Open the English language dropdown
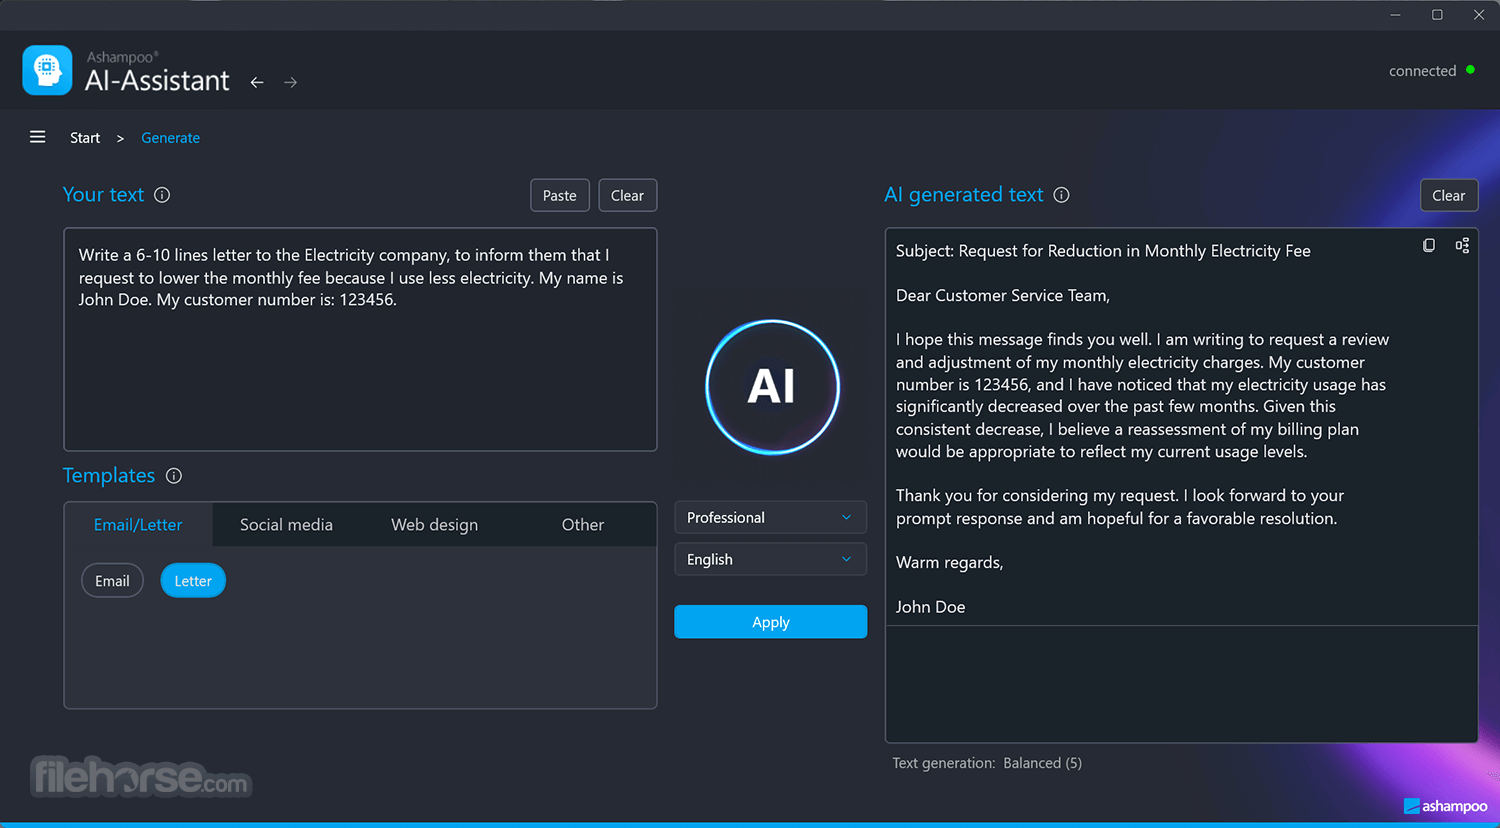The width and height of the screenshot is (1500, 828). tap(771, 560)
